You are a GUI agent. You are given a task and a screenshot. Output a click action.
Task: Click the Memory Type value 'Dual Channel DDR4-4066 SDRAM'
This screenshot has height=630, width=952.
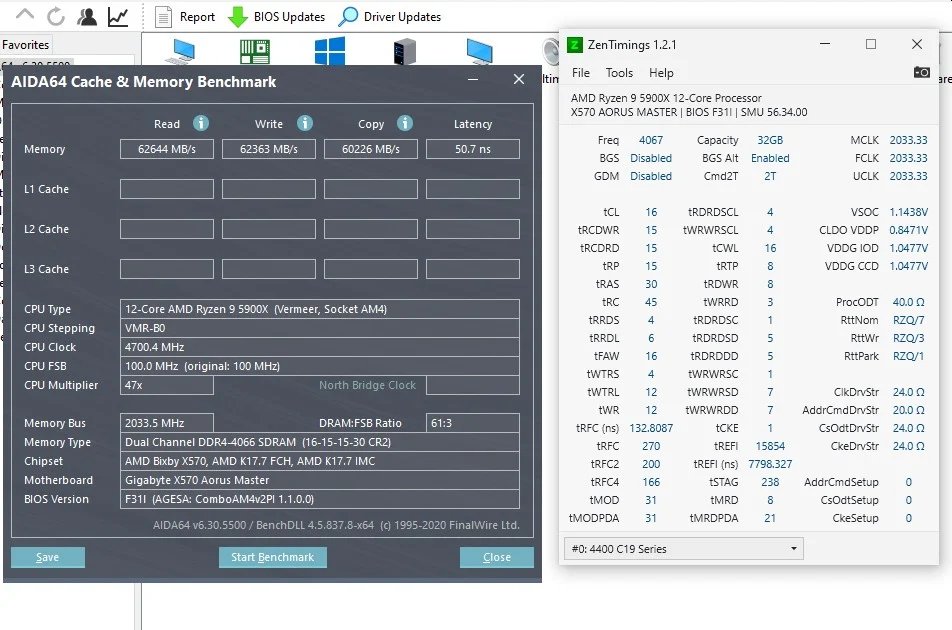click(x=320, y=442)
